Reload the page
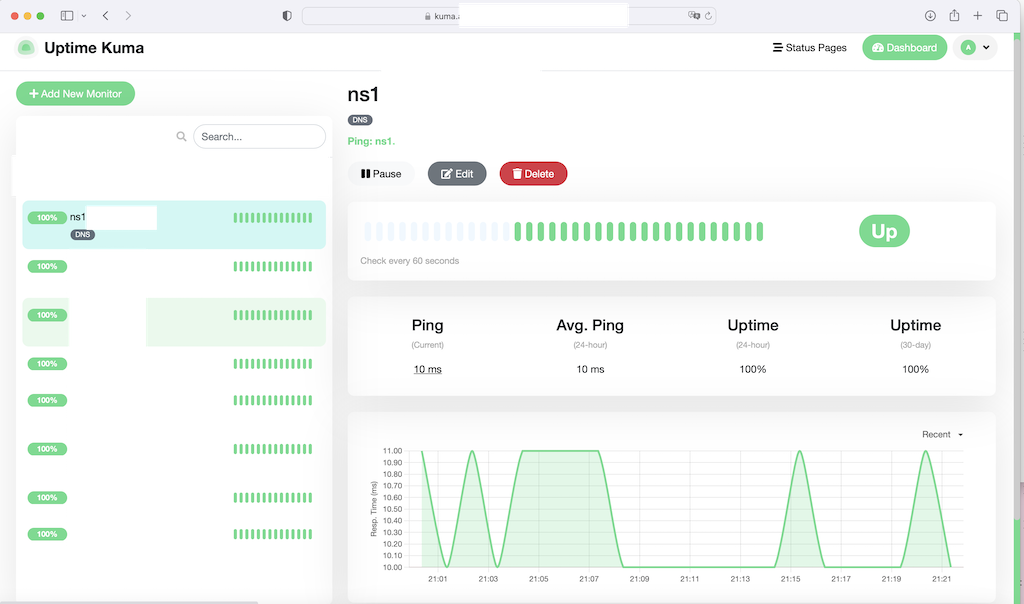Screen dimensions: 1024x604 pos(708,16)
